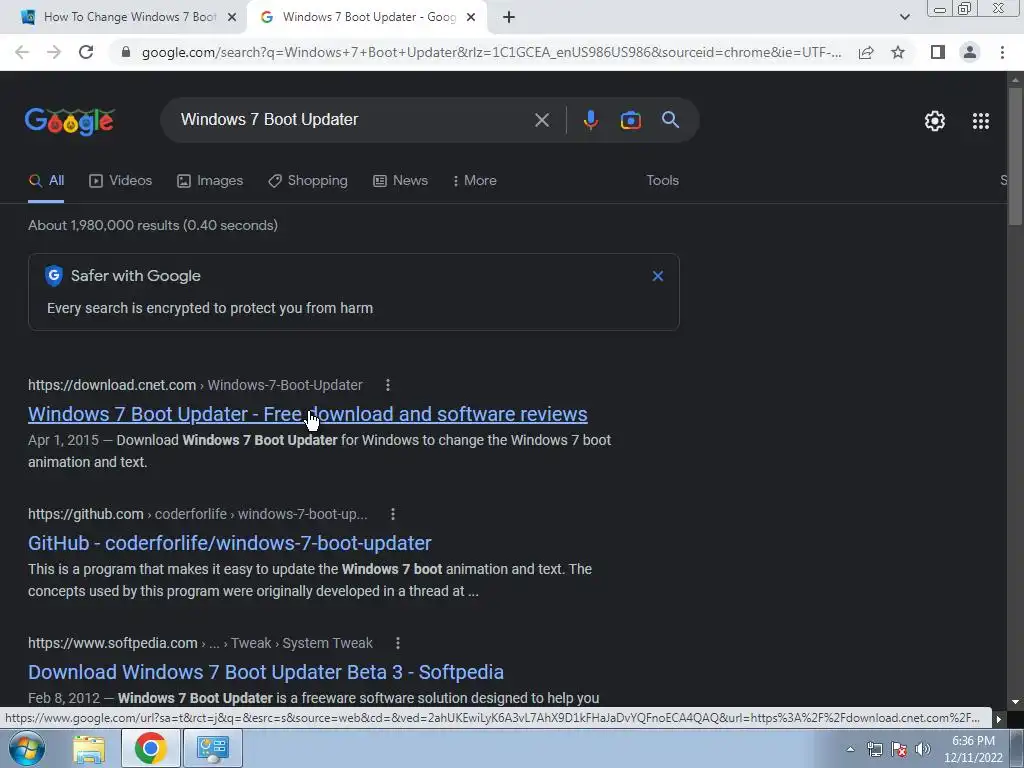Open the Control Panel taskbar item
The width and height of the screenshot is (1024, 768).
coord(213,748)
